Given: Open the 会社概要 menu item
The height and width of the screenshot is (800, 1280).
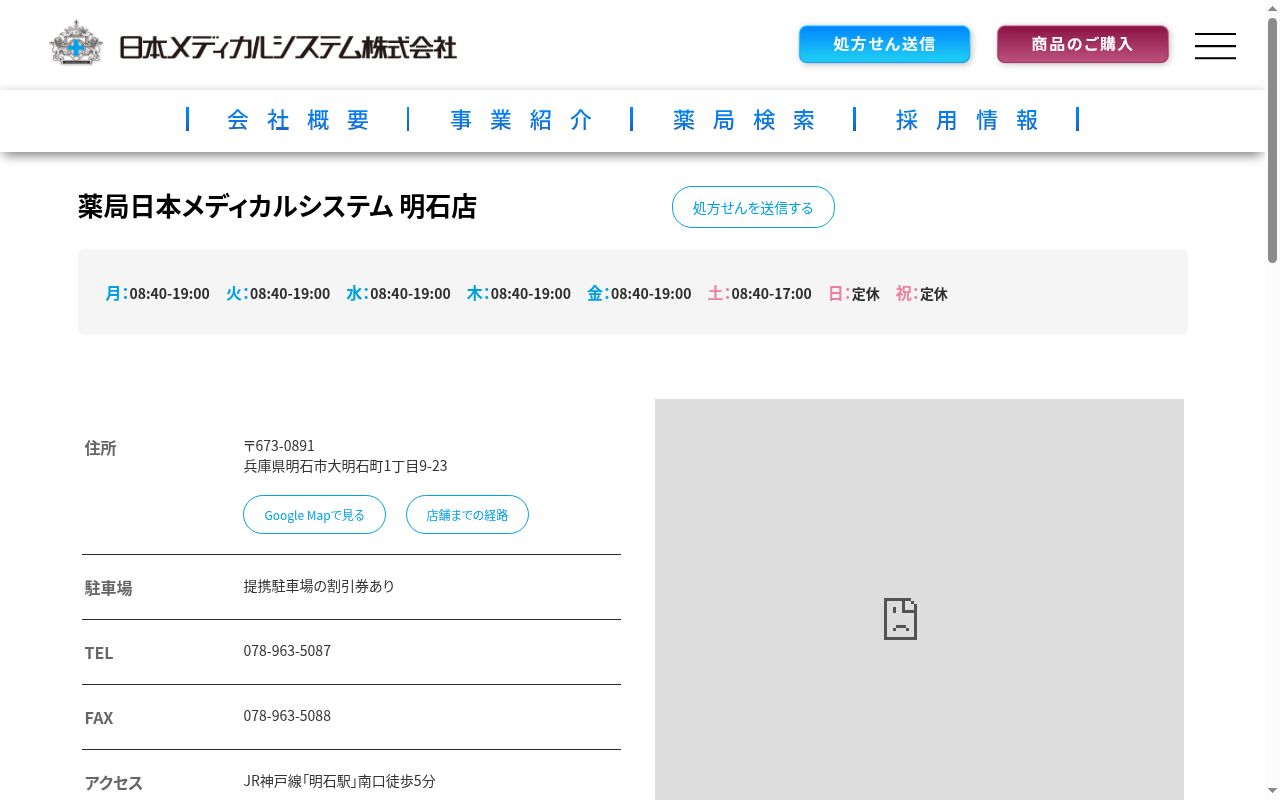Looking at the screenshot, I should tap(299, 120).
